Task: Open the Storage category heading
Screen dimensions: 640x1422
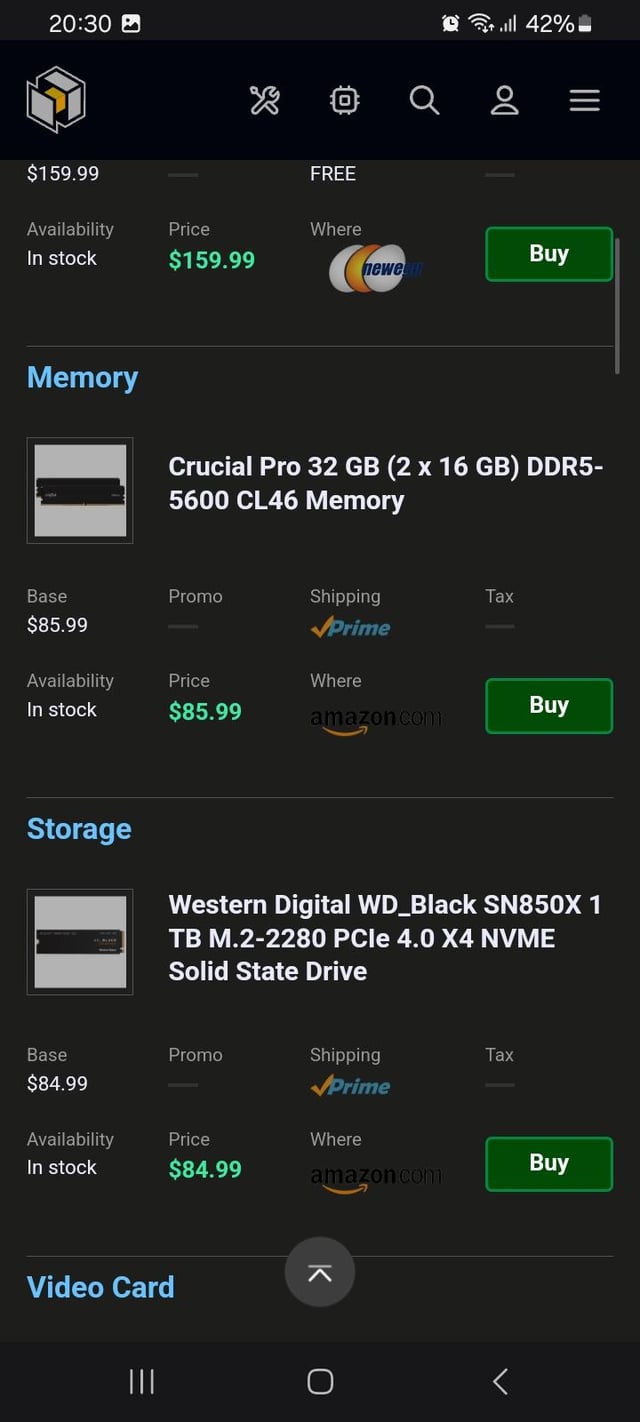Action: point(79,829)
